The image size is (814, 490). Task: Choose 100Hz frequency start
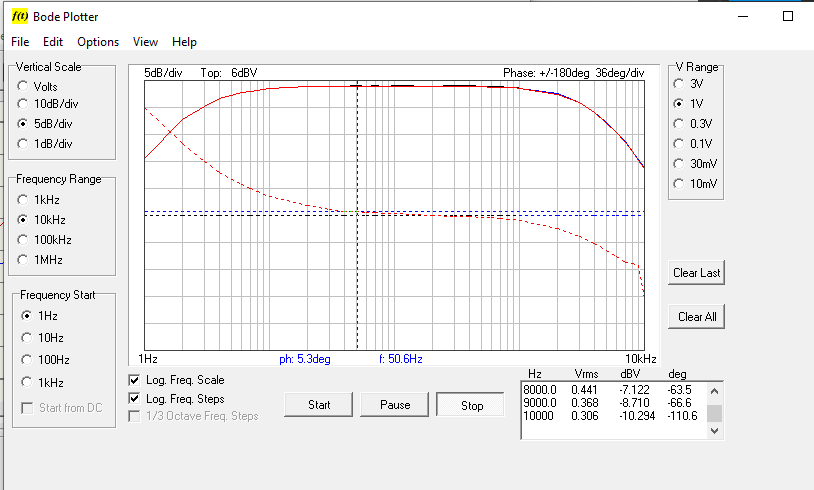(x=26, y=360)
